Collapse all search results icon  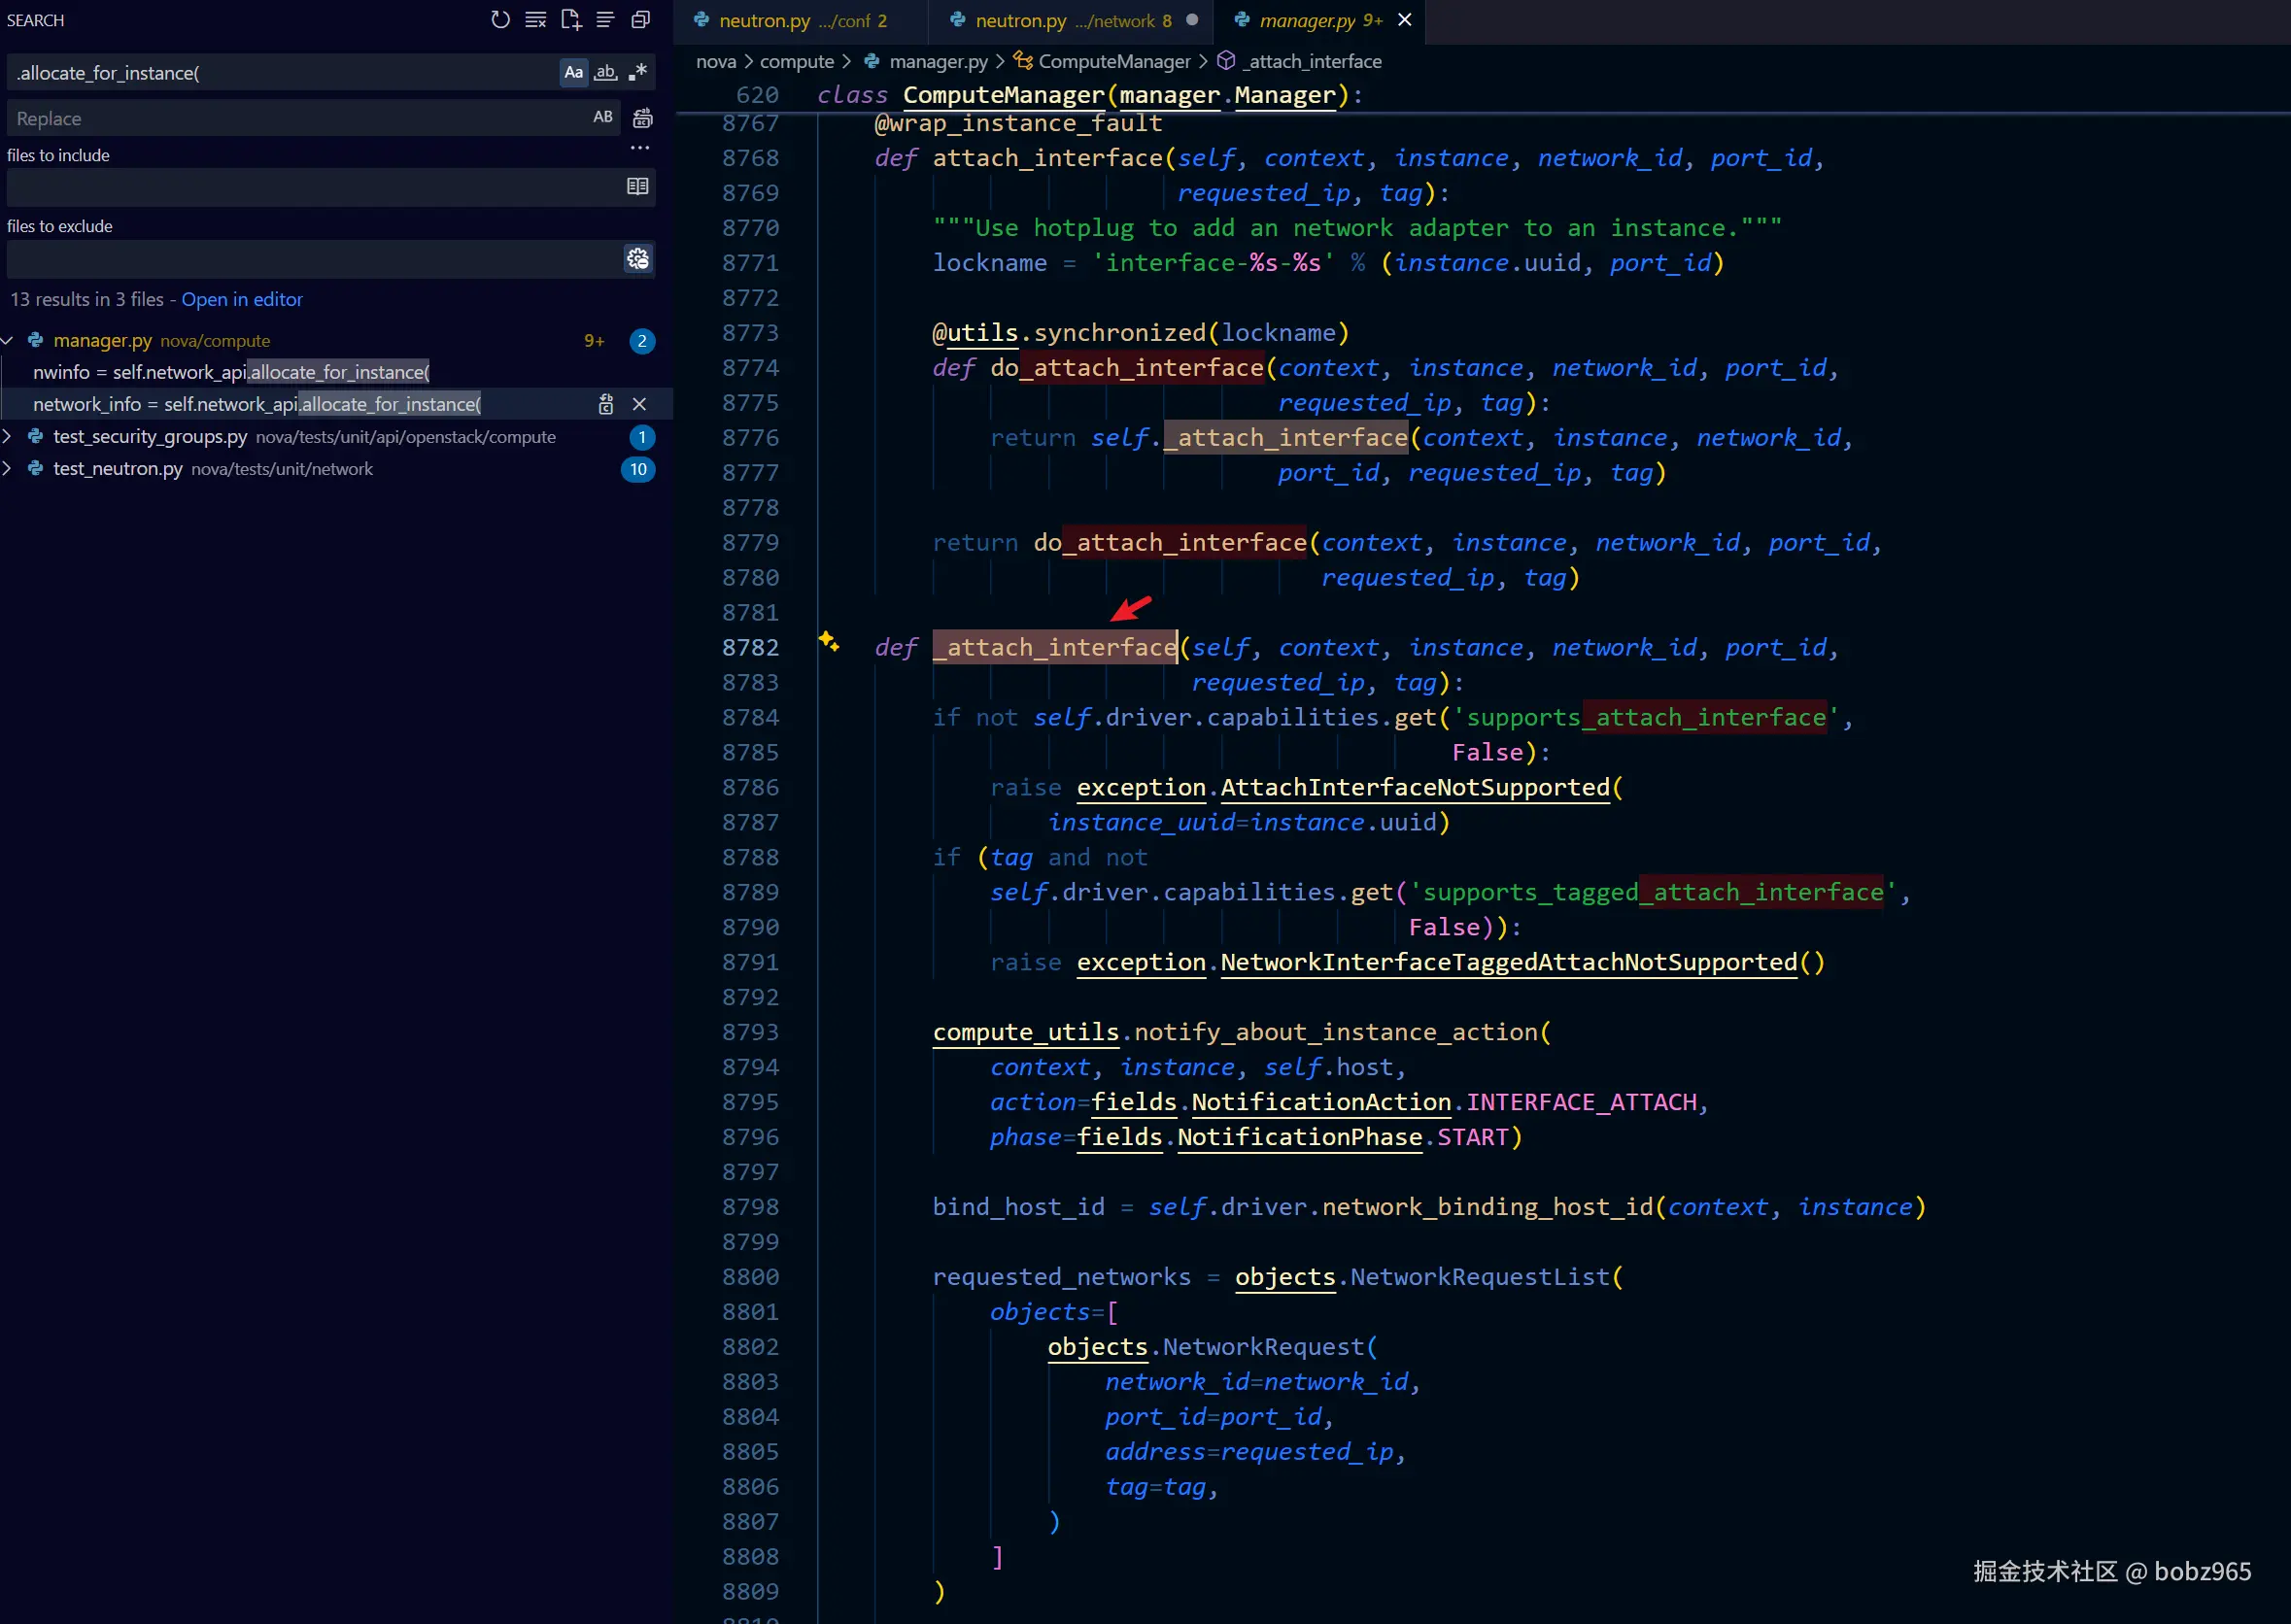coord(641,19)
